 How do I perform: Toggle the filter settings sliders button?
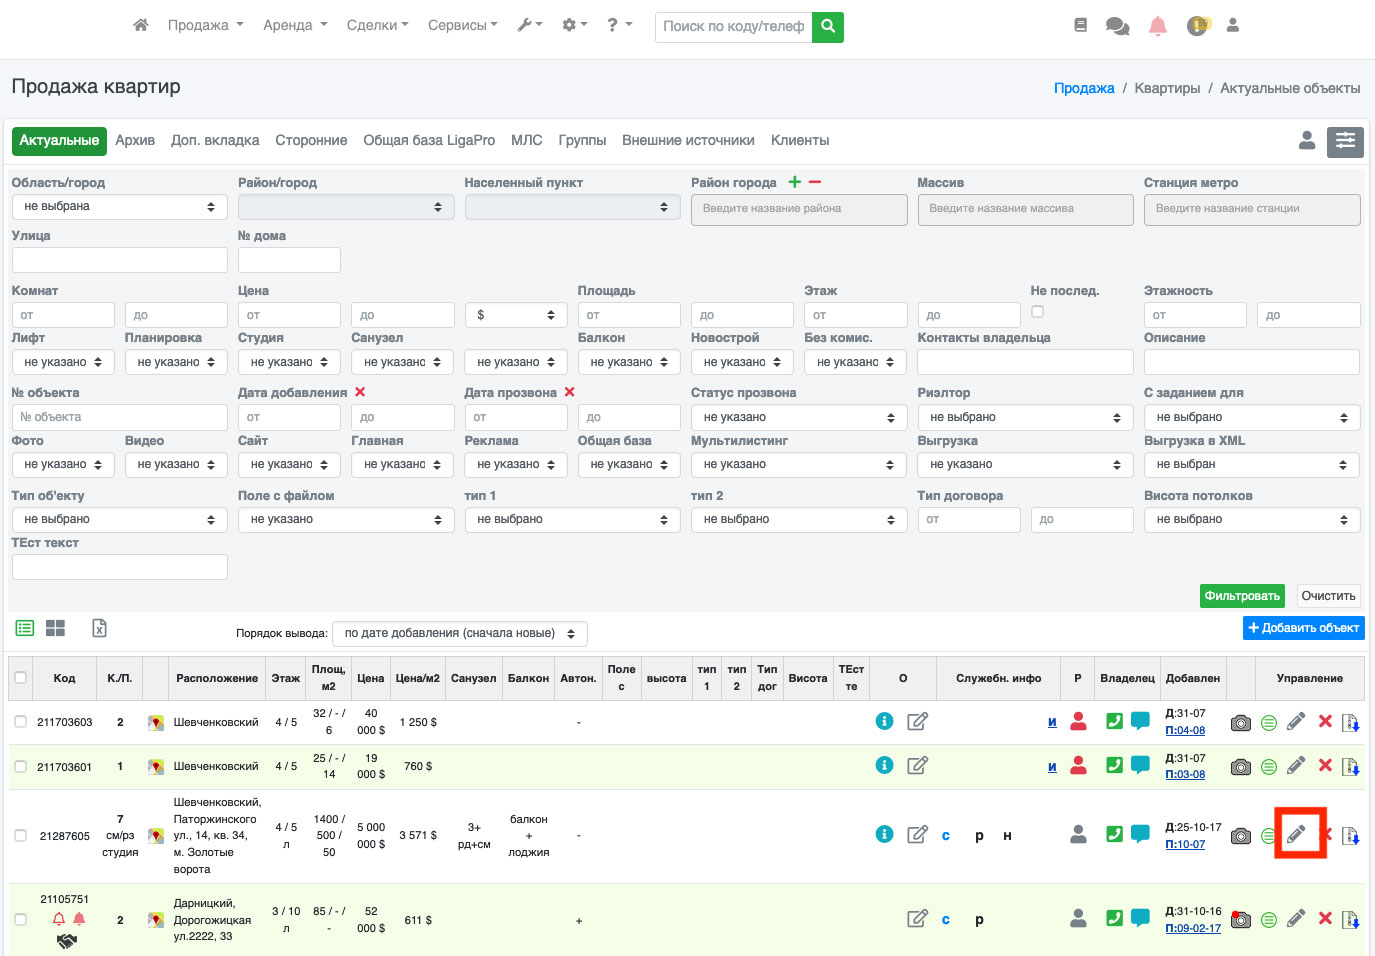pos(1345,141)
